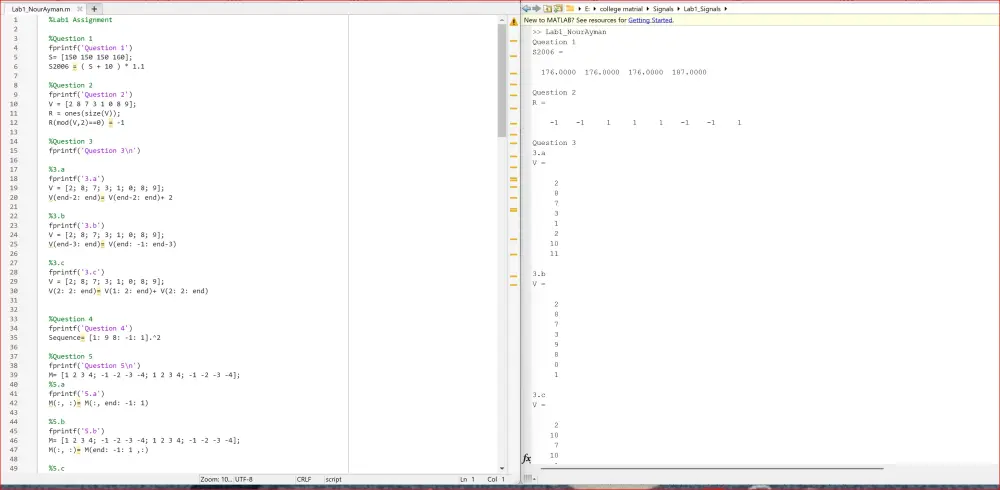
Task: Go back in folder history
Action: [527, 9]
